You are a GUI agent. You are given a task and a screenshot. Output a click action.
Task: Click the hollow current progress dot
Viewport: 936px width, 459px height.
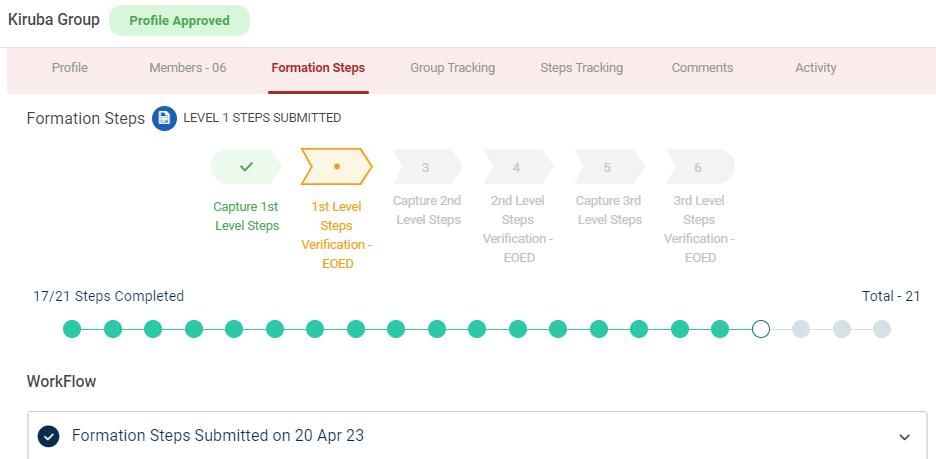tap(760, 329)
